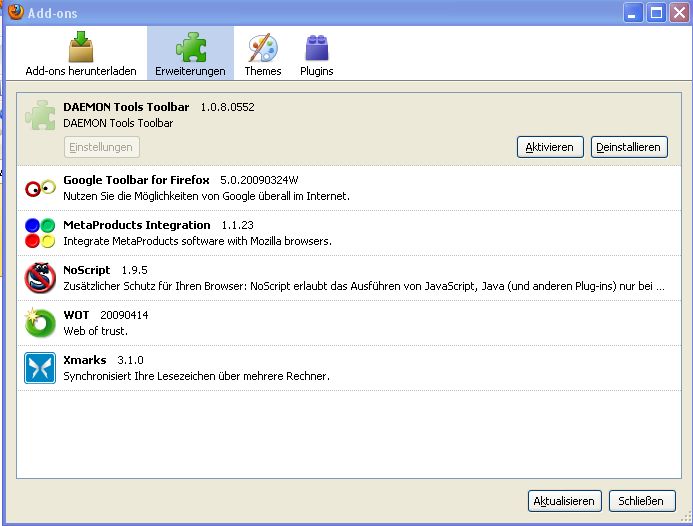Select the Xmarks extension entry

[349, 368]
